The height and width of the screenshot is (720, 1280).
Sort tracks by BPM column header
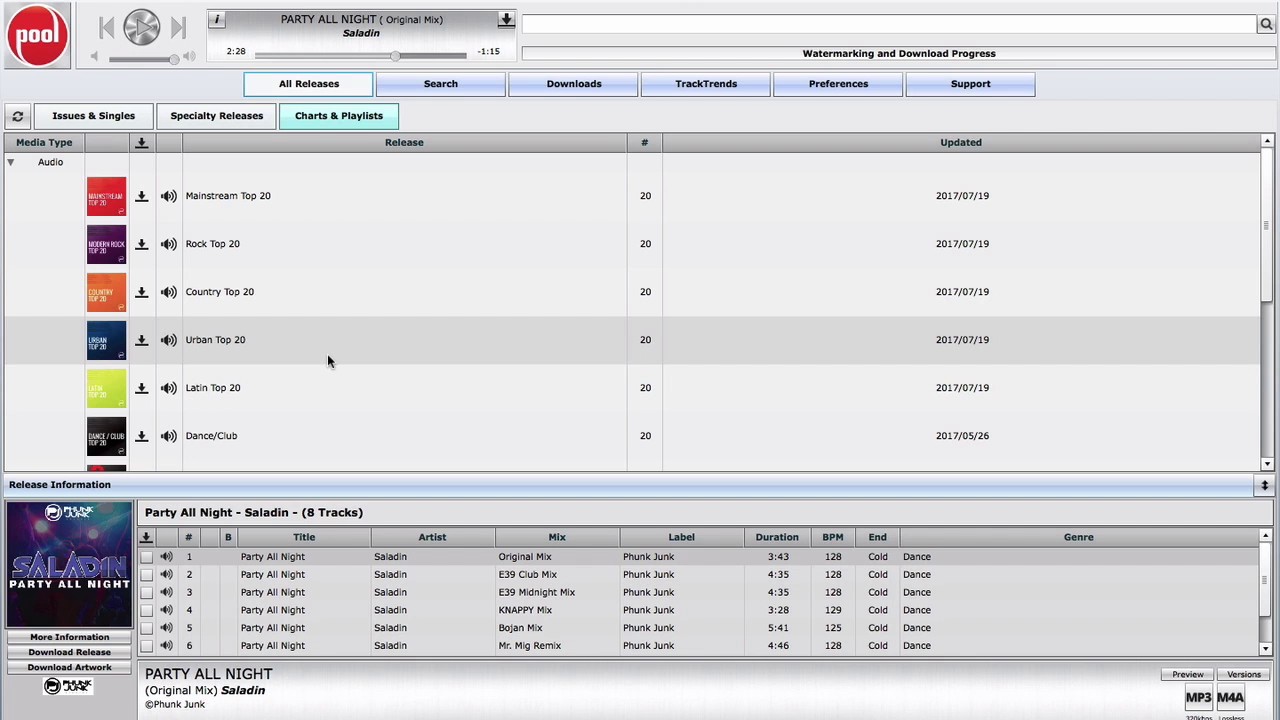(832, 537)
